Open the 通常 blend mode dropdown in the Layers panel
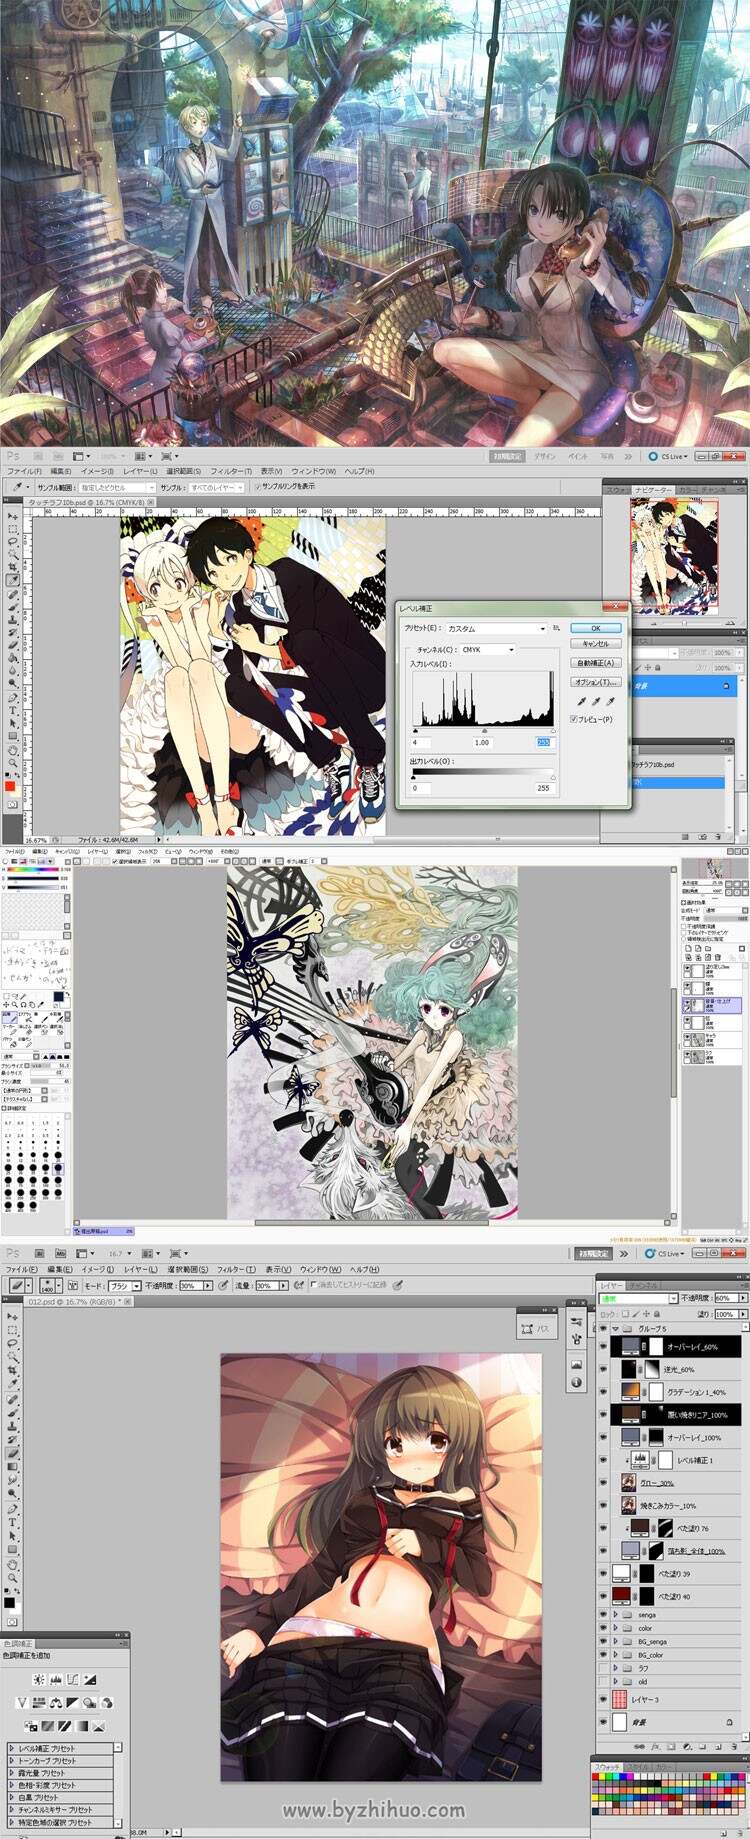 pyautogui.click(x=639, y=1299)
